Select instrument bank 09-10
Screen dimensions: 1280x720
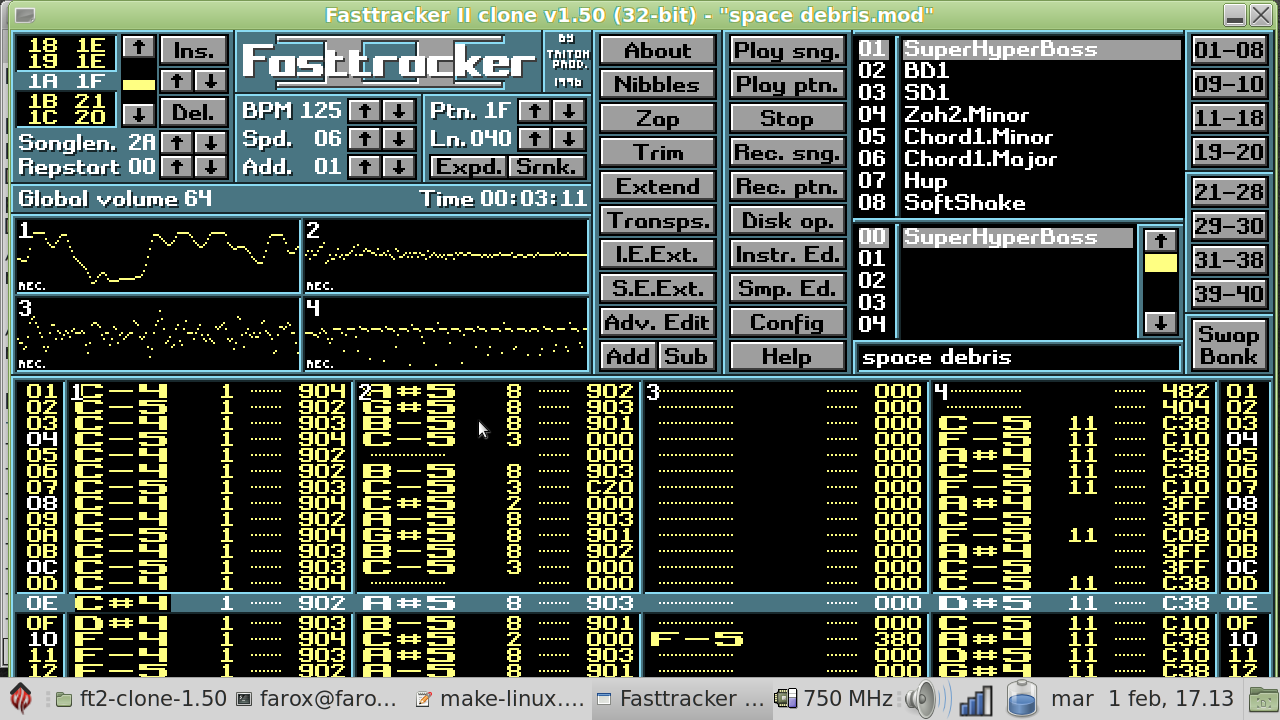click(1228, 85)
